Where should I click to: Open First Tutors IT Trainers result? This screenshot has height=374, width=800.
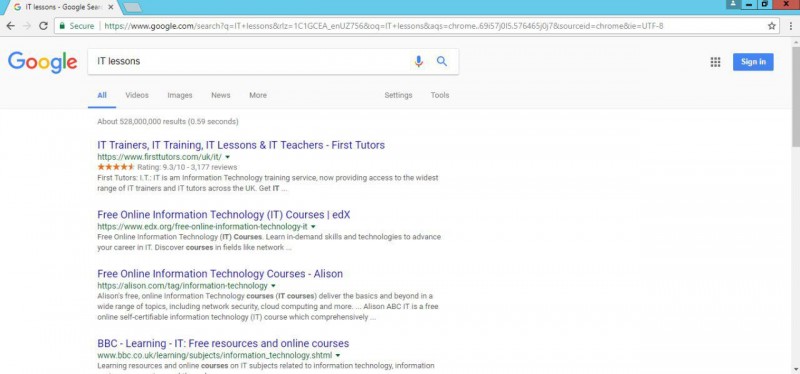(x=241, y=145)
